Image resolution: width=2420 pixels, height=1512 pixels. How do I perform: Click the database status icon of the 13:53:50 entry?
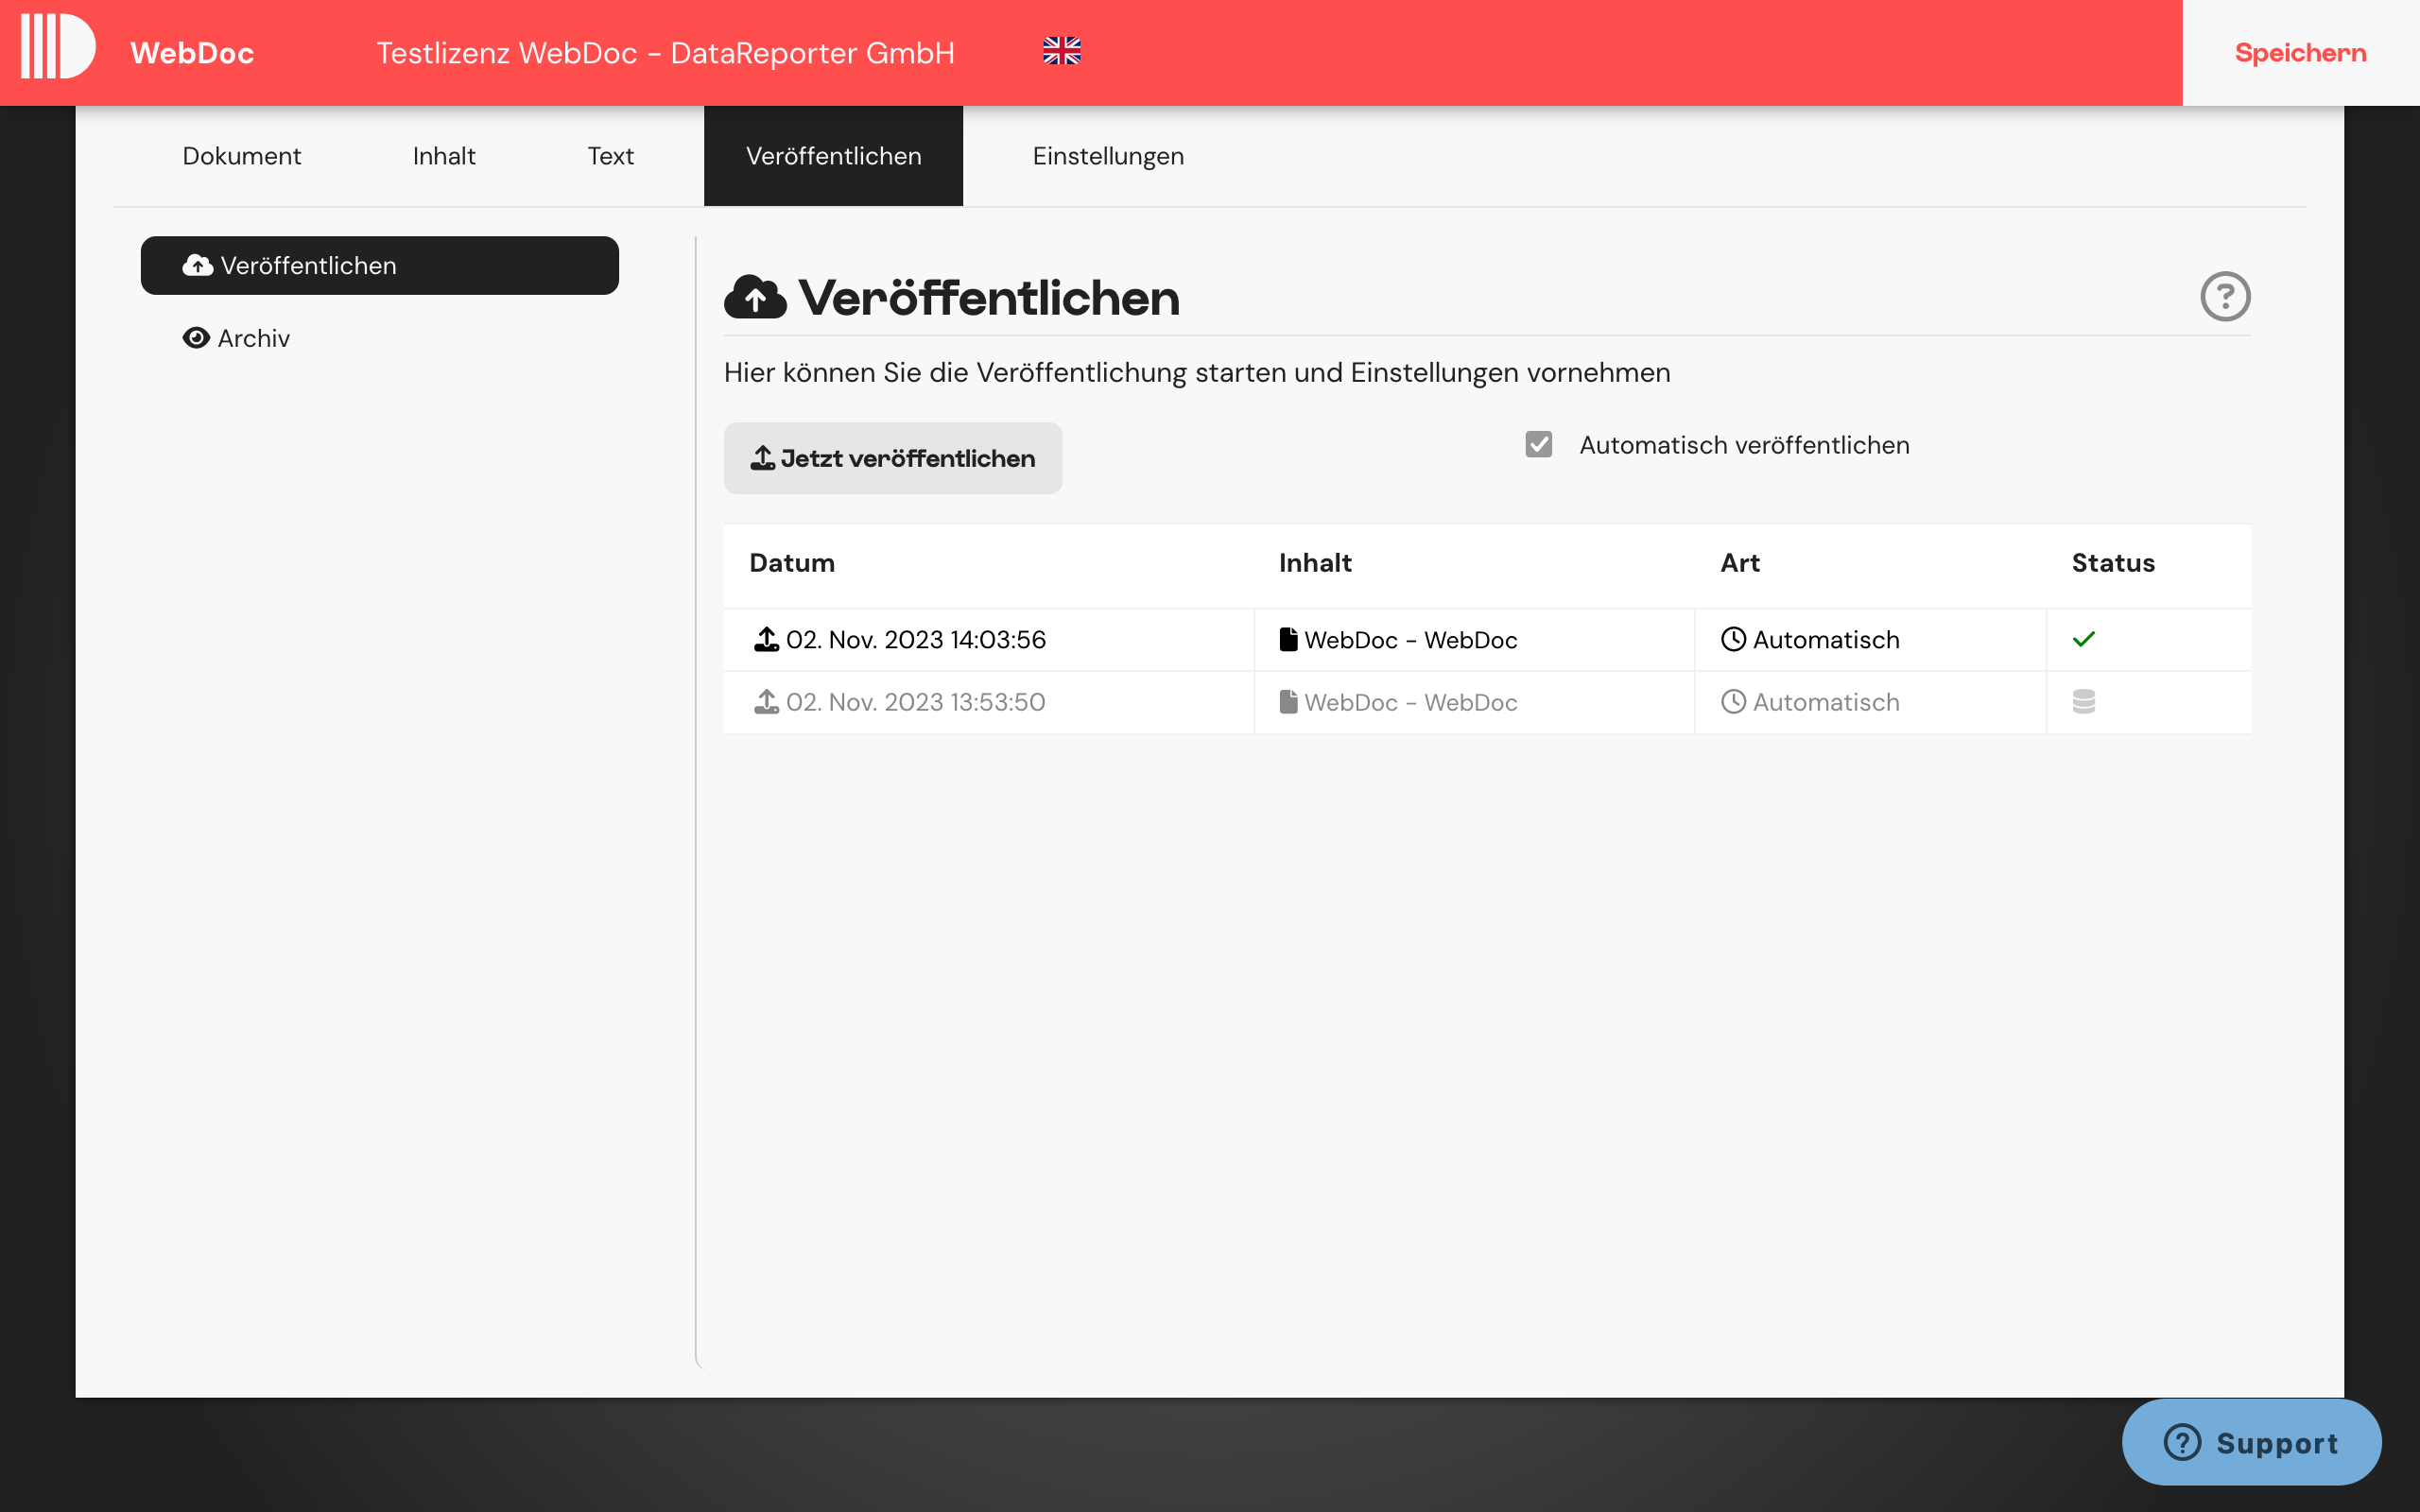(x=2084, y=701)
